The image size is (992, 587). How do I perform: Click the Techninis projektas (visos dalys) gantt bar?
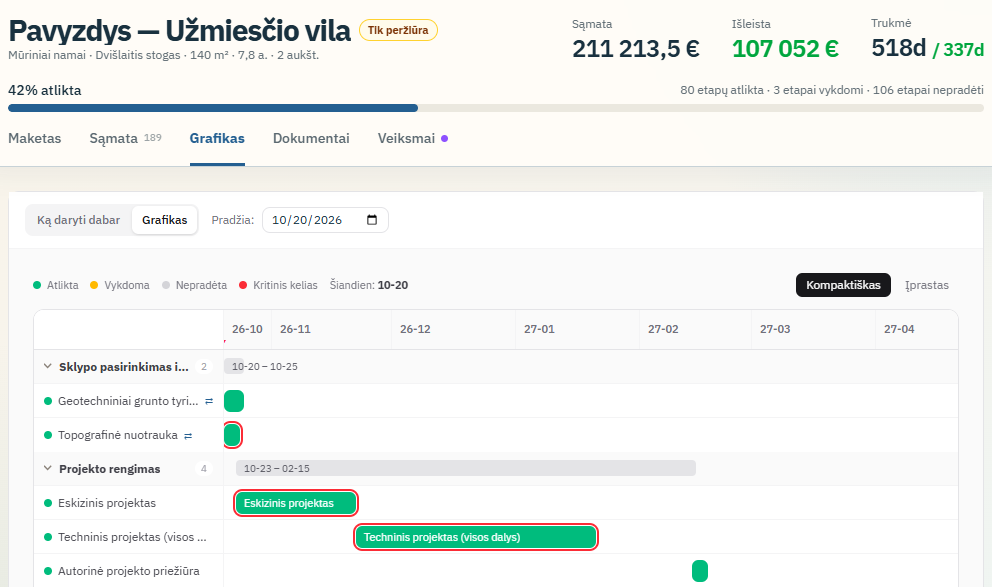tap(476, 537)
